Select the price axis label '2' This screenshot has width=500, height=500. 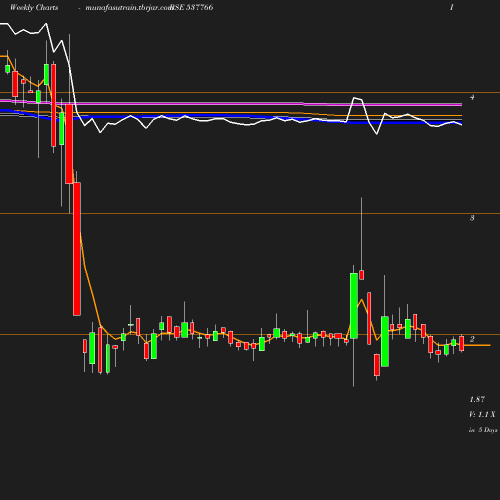tap(472, 339)
